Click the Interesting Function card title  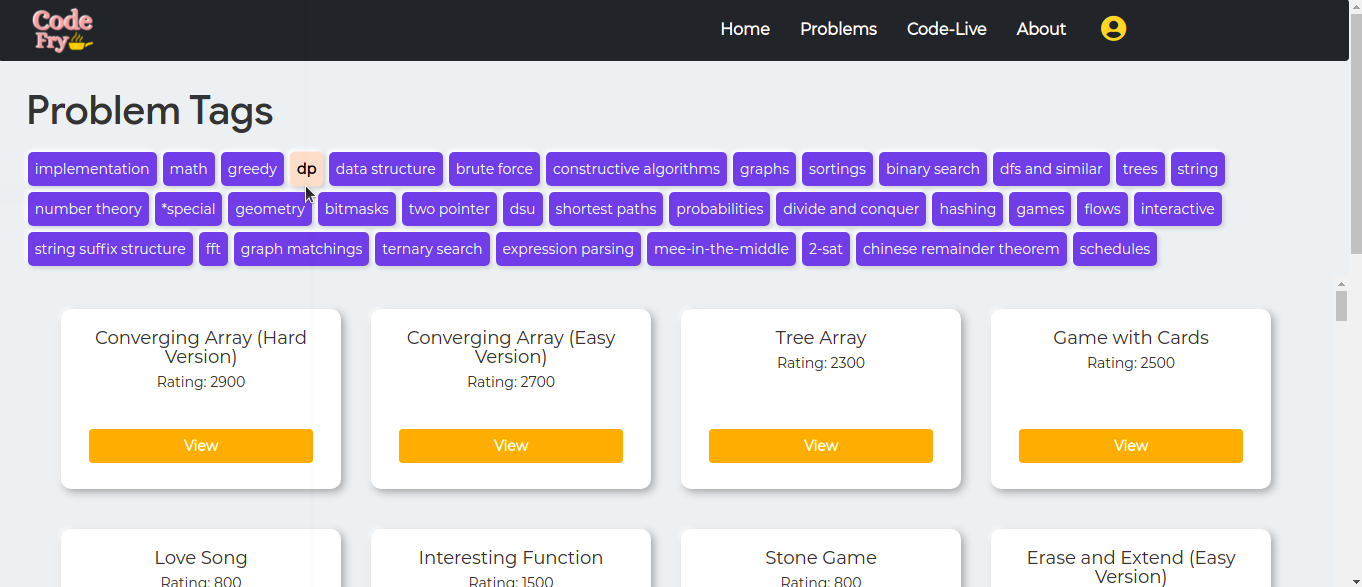point(511,558)
